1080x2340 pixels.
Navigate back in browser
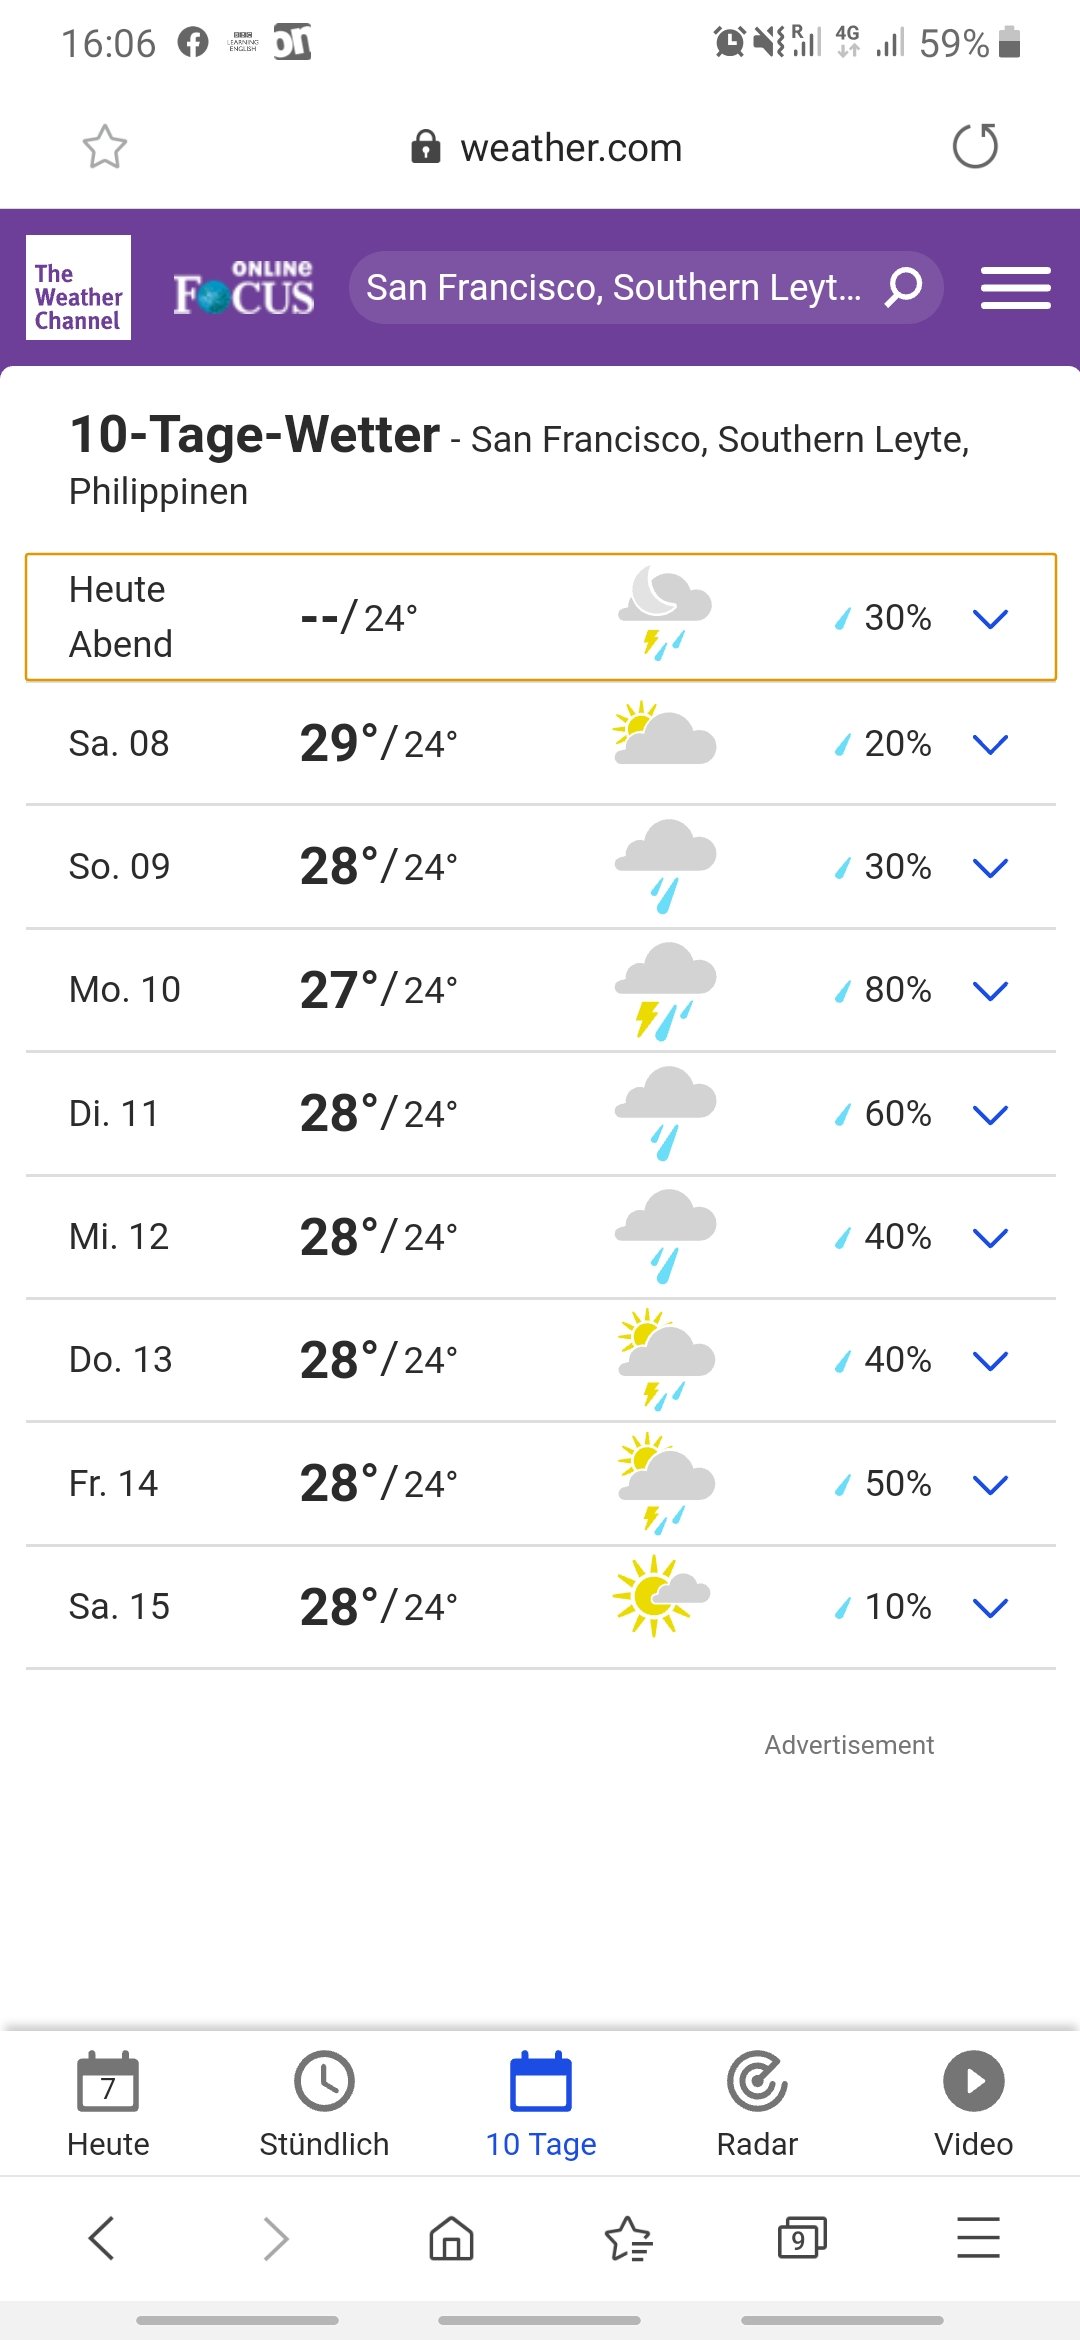102,2238
